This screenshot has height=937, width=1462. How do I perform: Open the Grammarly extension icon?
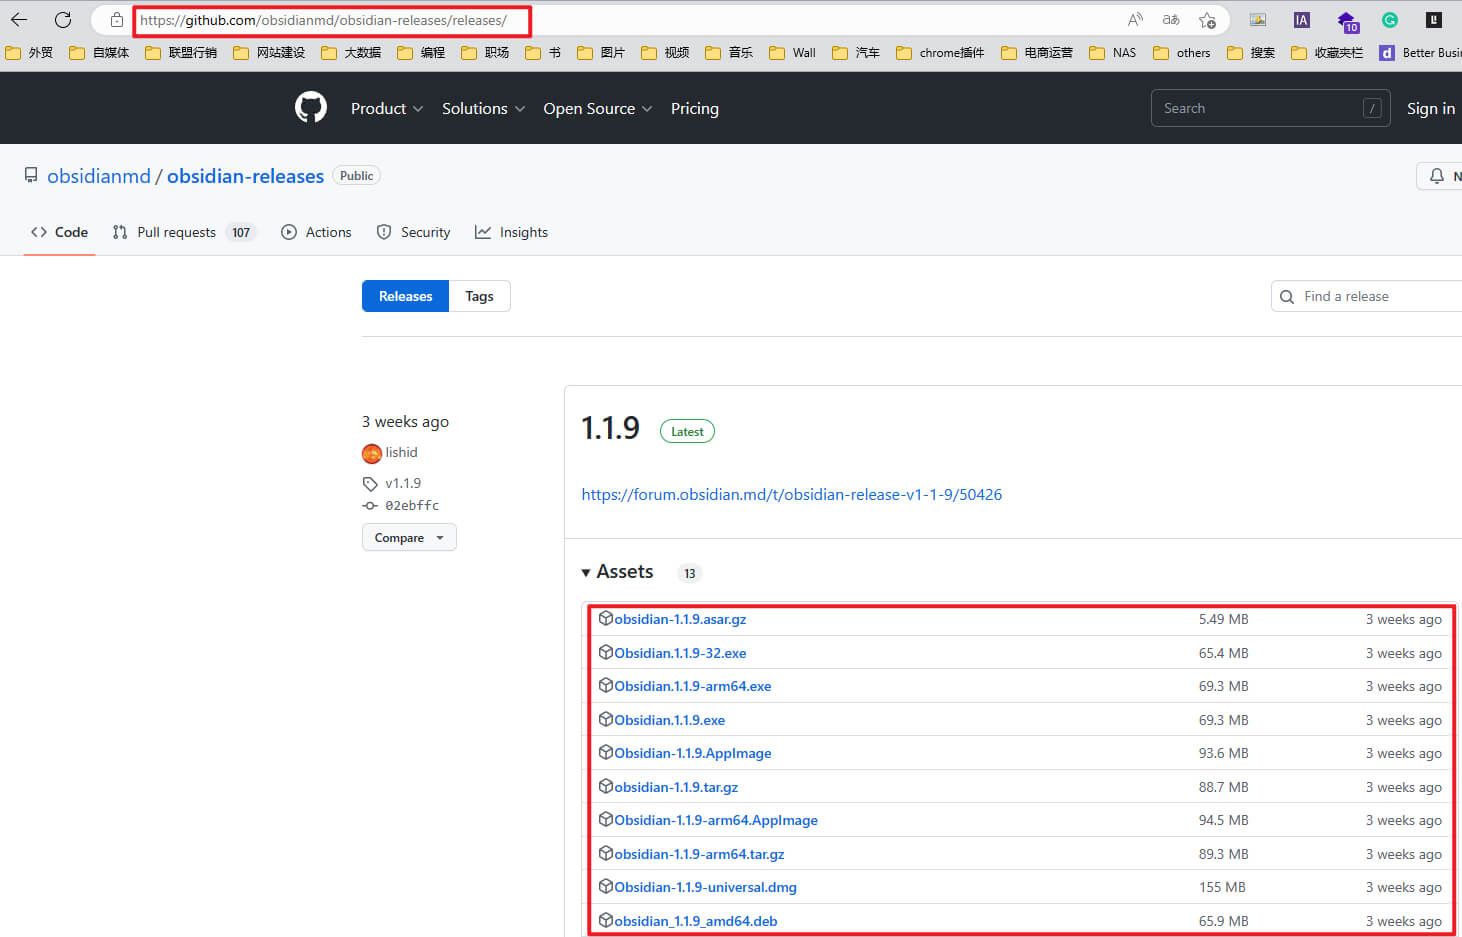[x=1389, y=20]
